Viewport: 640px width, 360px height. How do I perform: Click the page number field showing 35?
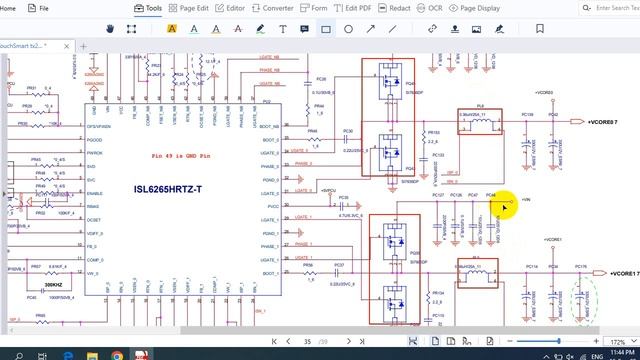pos(307,342)
